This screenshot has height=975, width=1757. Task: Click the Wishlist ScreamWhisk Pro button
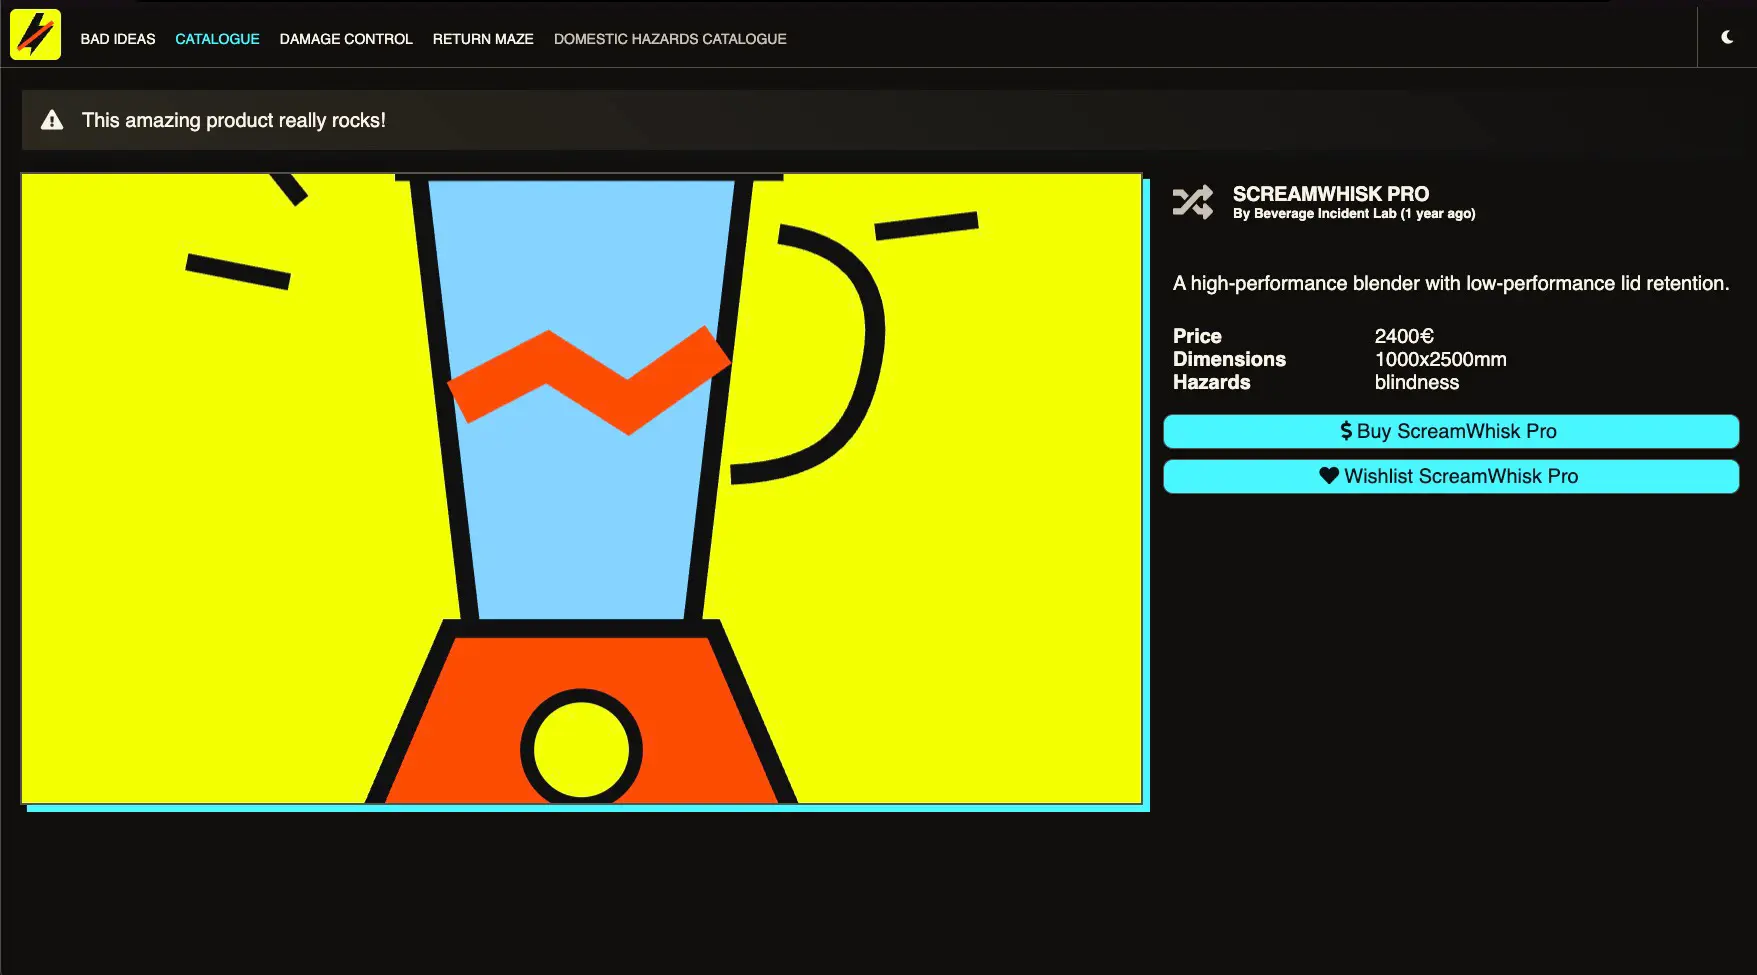click(1451, 476)
